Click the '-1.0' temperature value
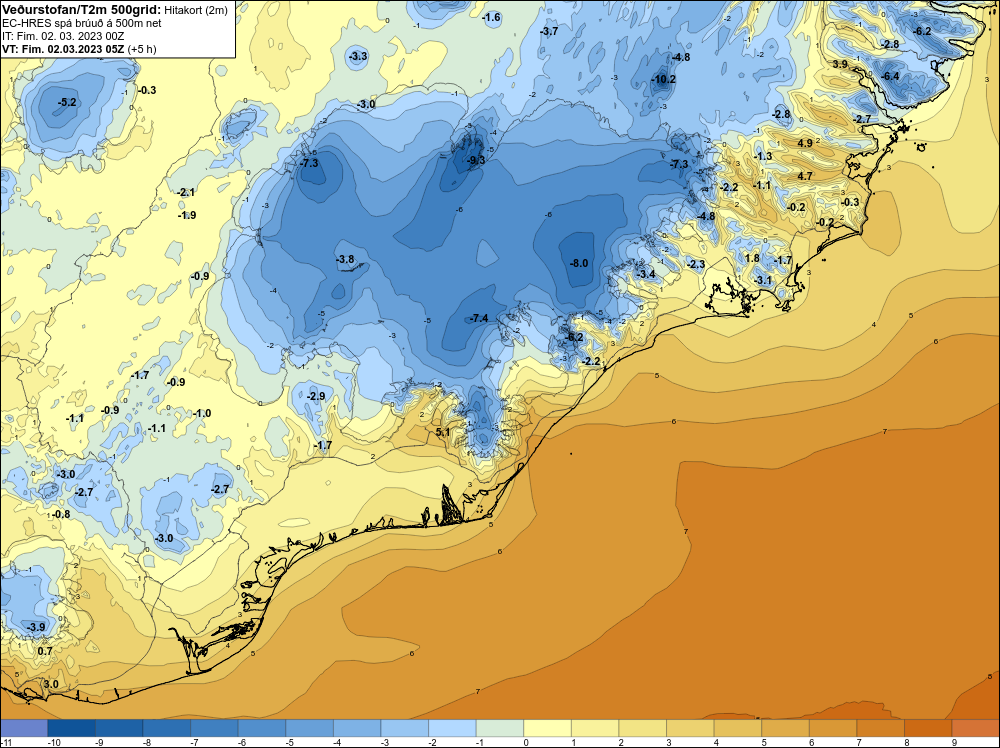1000x748 pixels. coord(202,413)
